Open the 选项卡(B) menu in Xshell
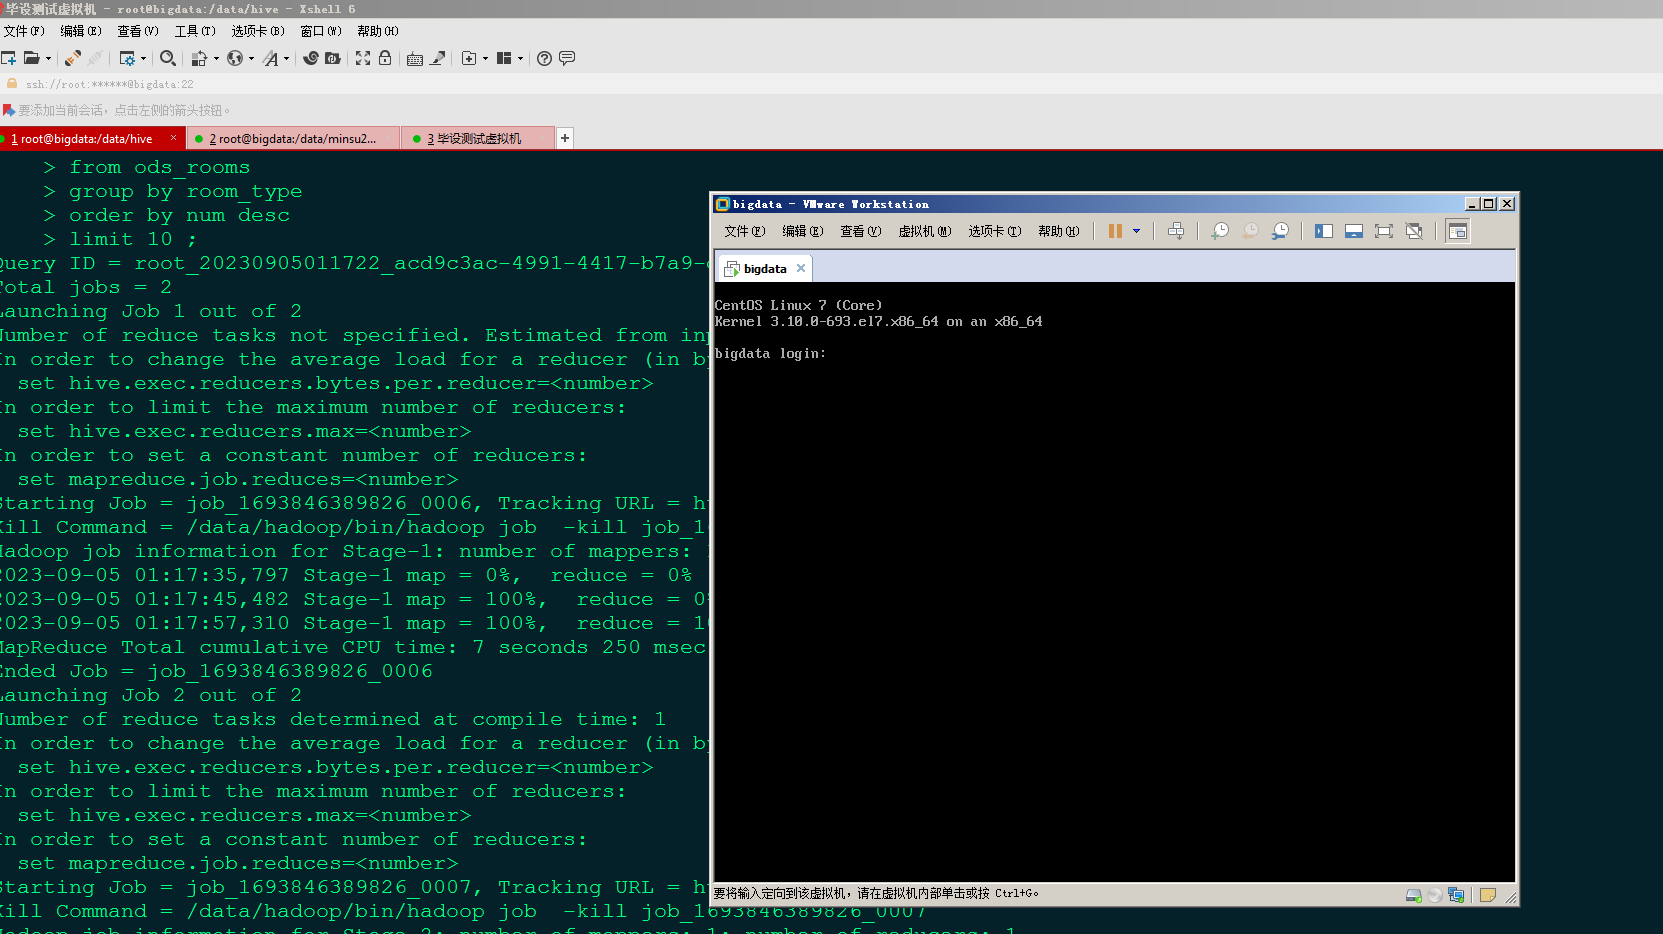The height and width of the screenshot is (934, 1663). tap(258, 31)
